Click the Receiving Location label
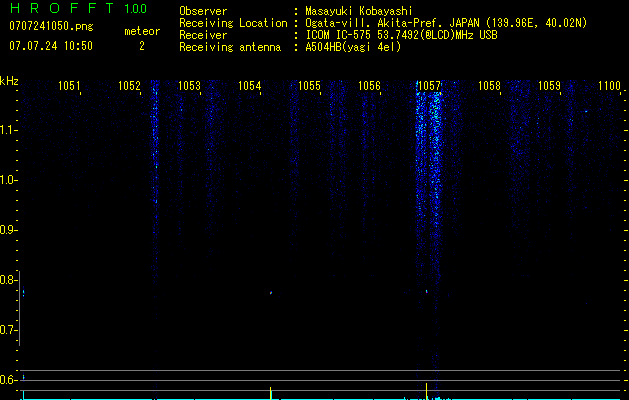Screen dimensions: 629x400 click(233, 23)
